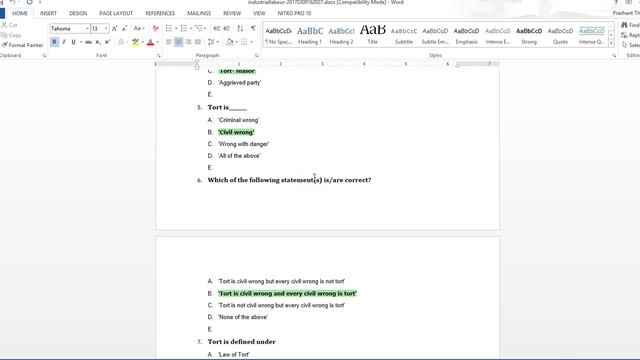
Task: Increase paragraph indent
Action: (227, 29)
